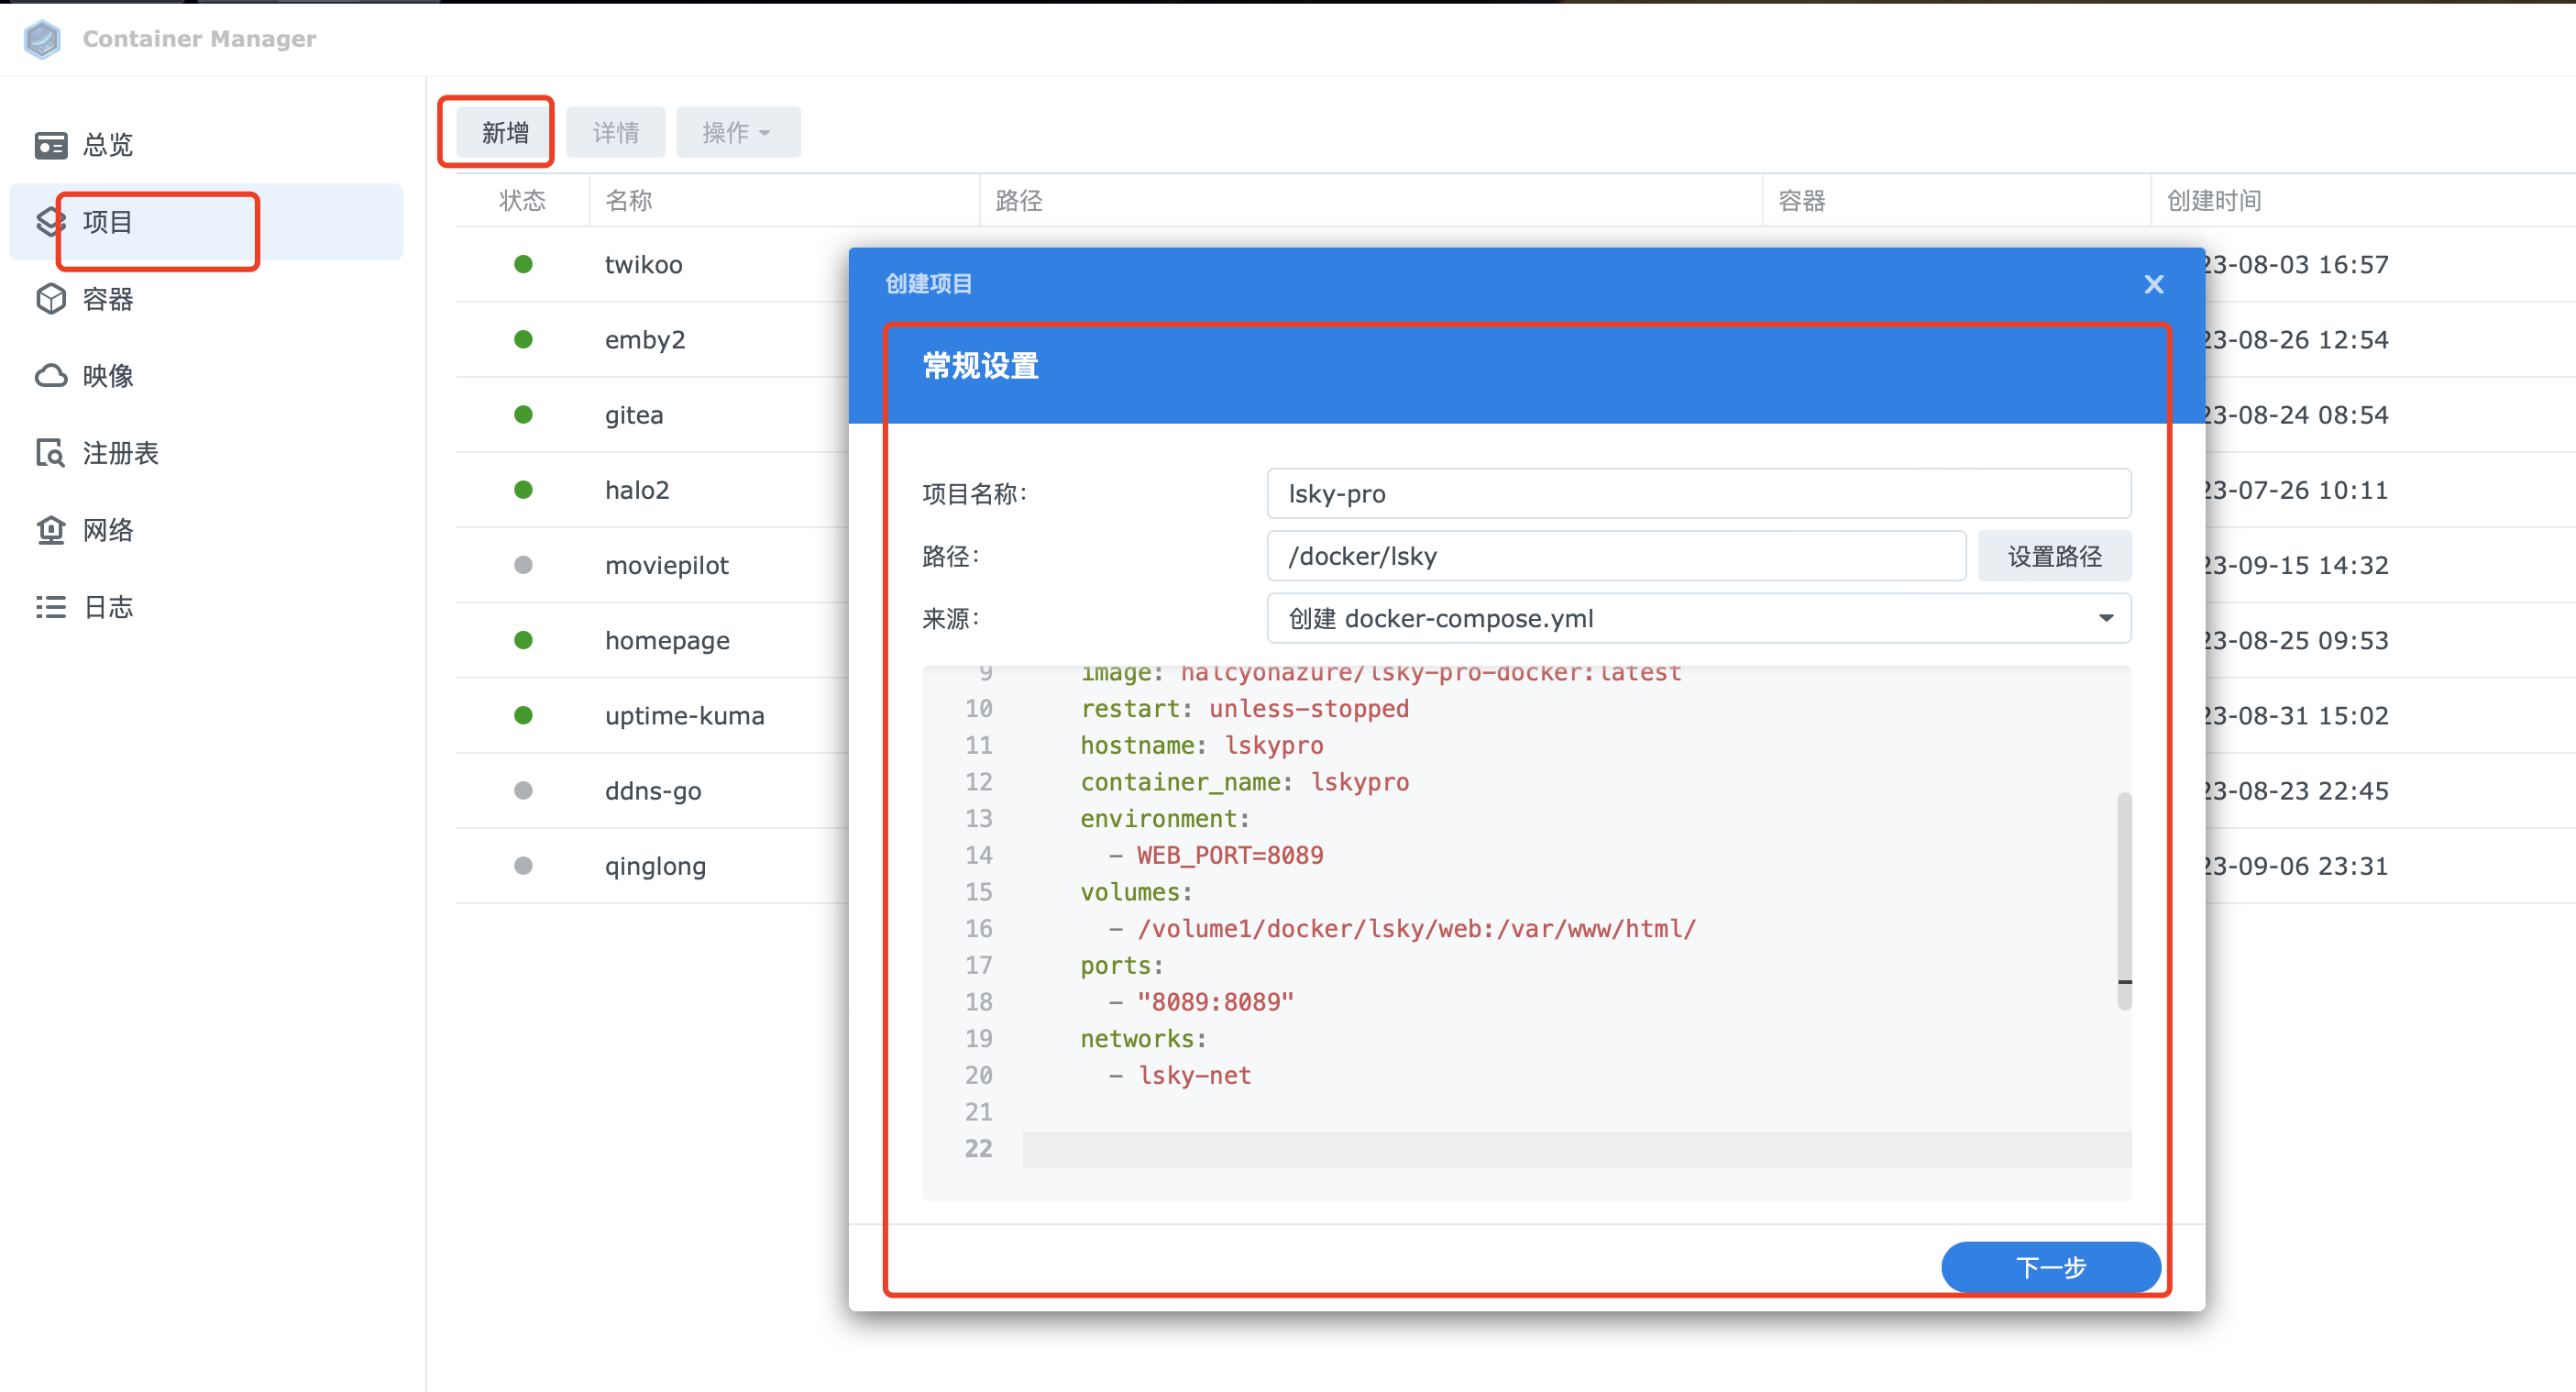Viewport: 2576px width, 1392px height.
Task: Expand the 操作 action dropdown
Action: point(737,132)
